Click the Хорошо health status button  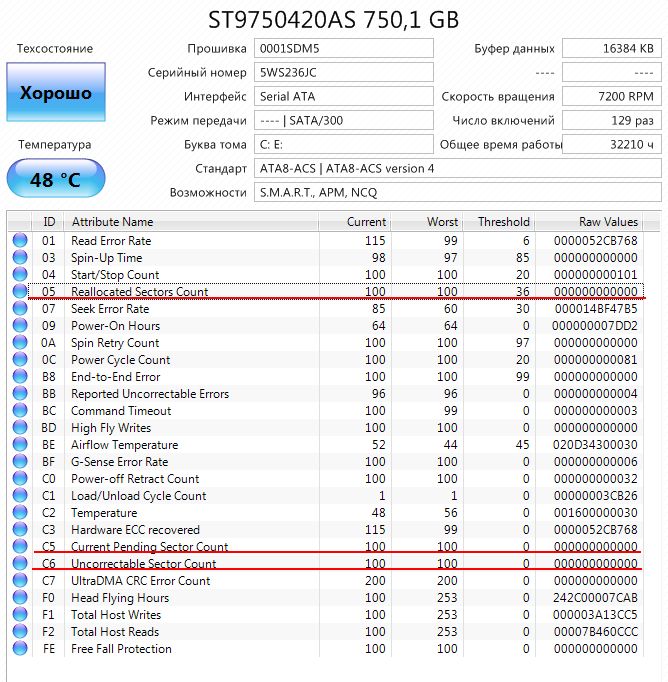(56, 93)
